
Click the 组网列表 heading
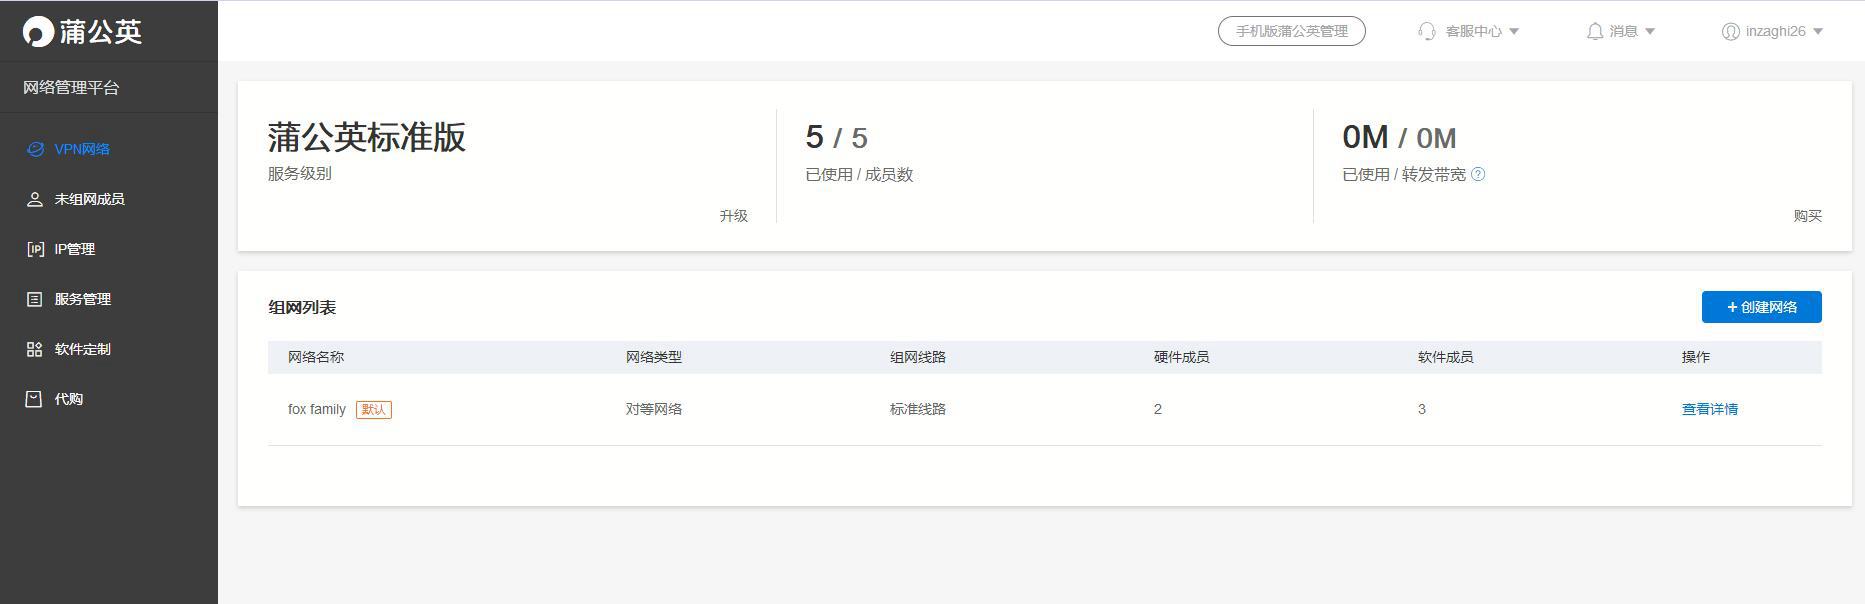point(302,307)
